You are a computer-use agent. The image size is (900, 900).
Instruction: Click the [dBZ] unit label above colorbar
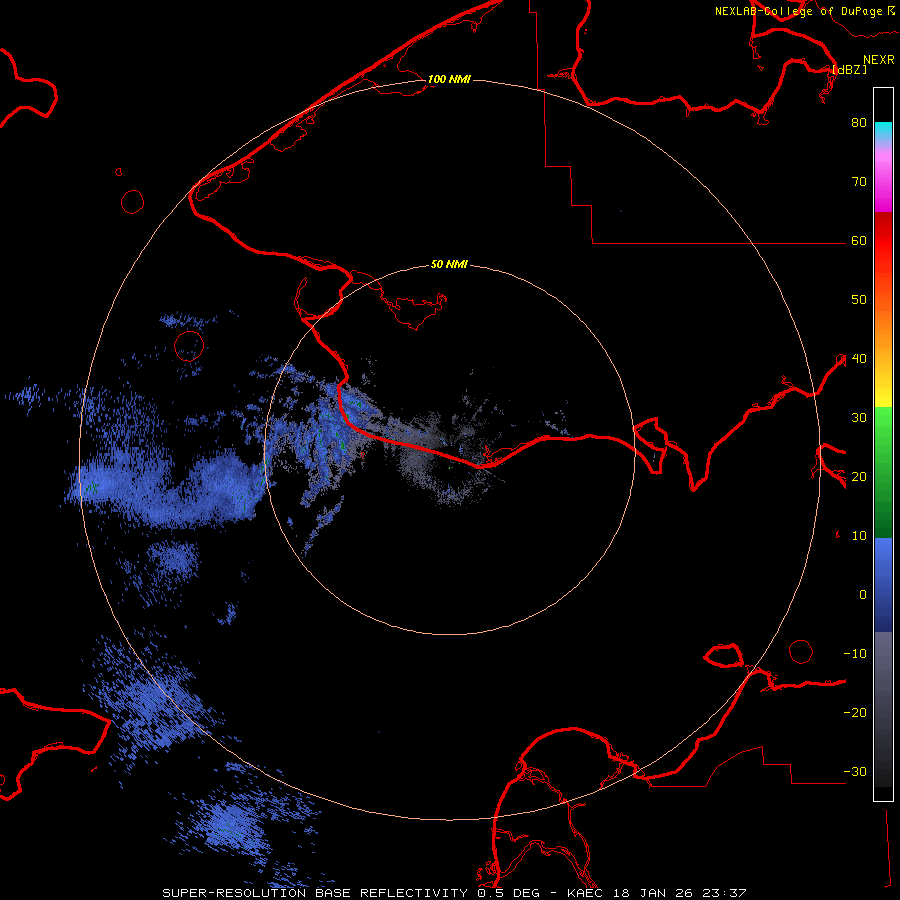coord(849,69)
